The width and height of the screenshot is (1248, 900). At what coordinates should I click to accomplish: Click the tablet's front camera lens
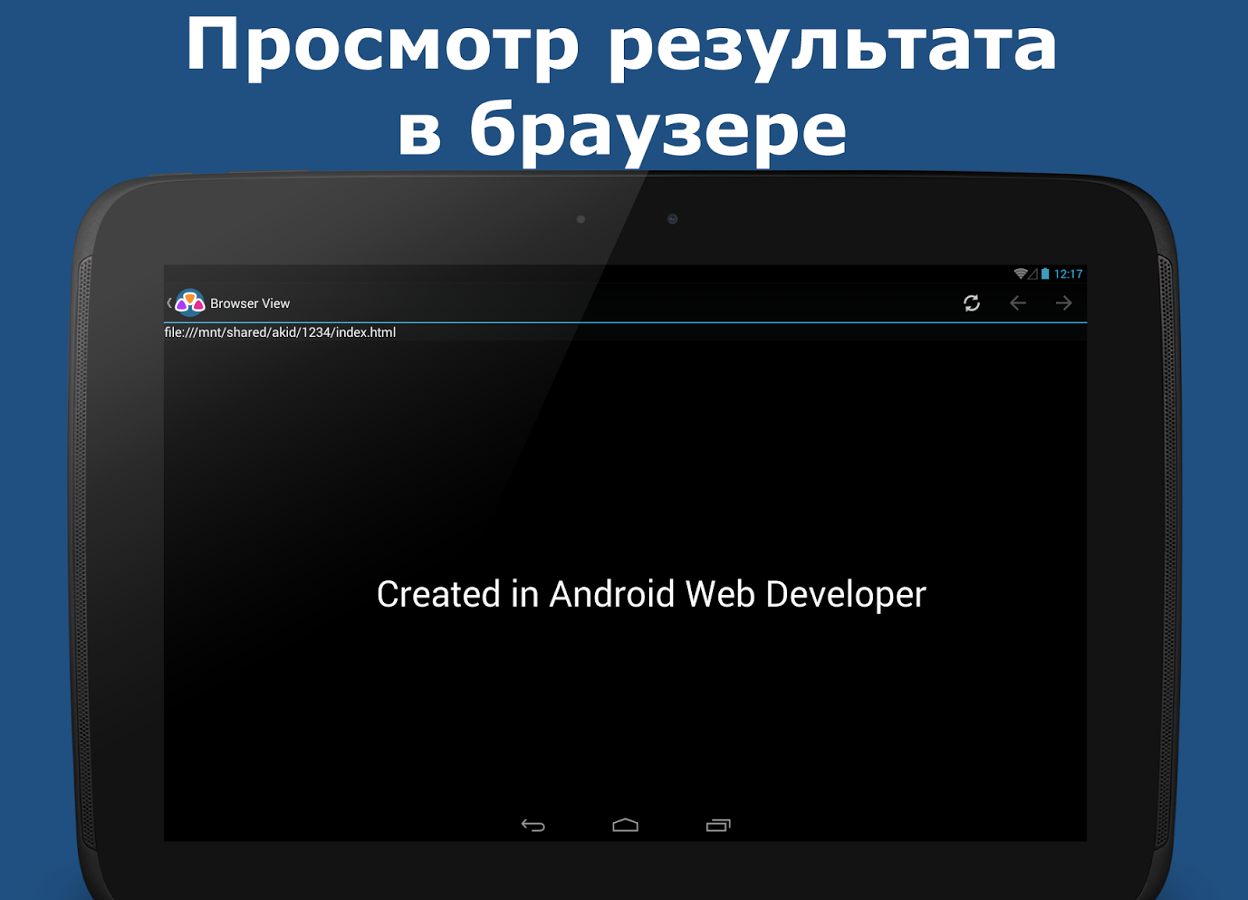point(672,219)
